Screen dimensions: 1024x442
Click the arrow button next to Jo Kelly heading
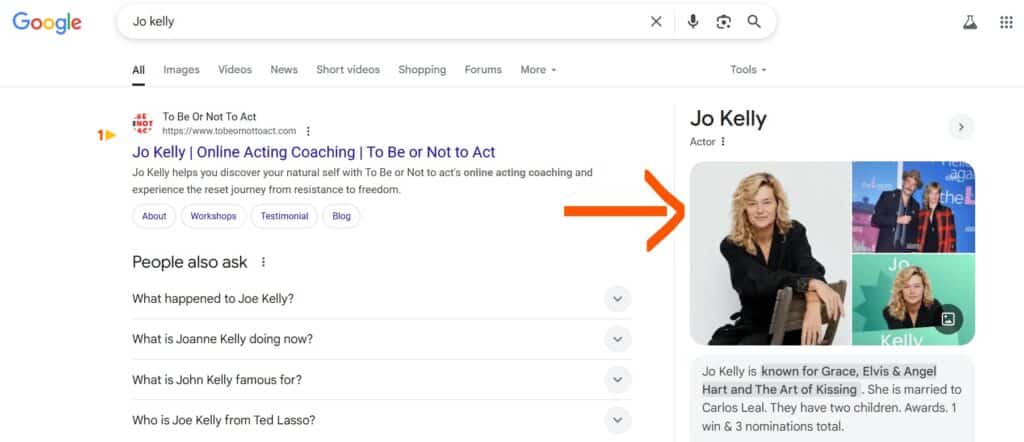coord(961,127)
